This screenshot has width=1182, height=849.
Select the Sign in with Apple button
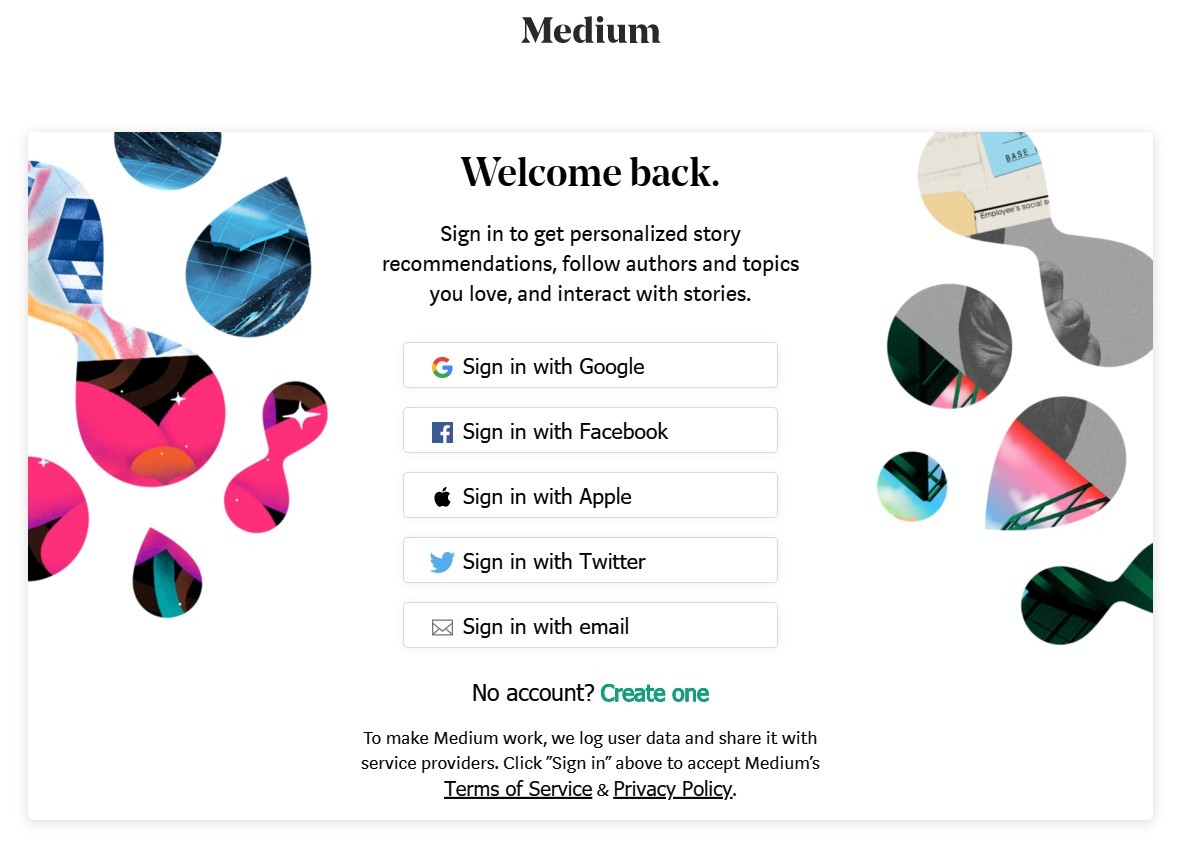point(590,495)
